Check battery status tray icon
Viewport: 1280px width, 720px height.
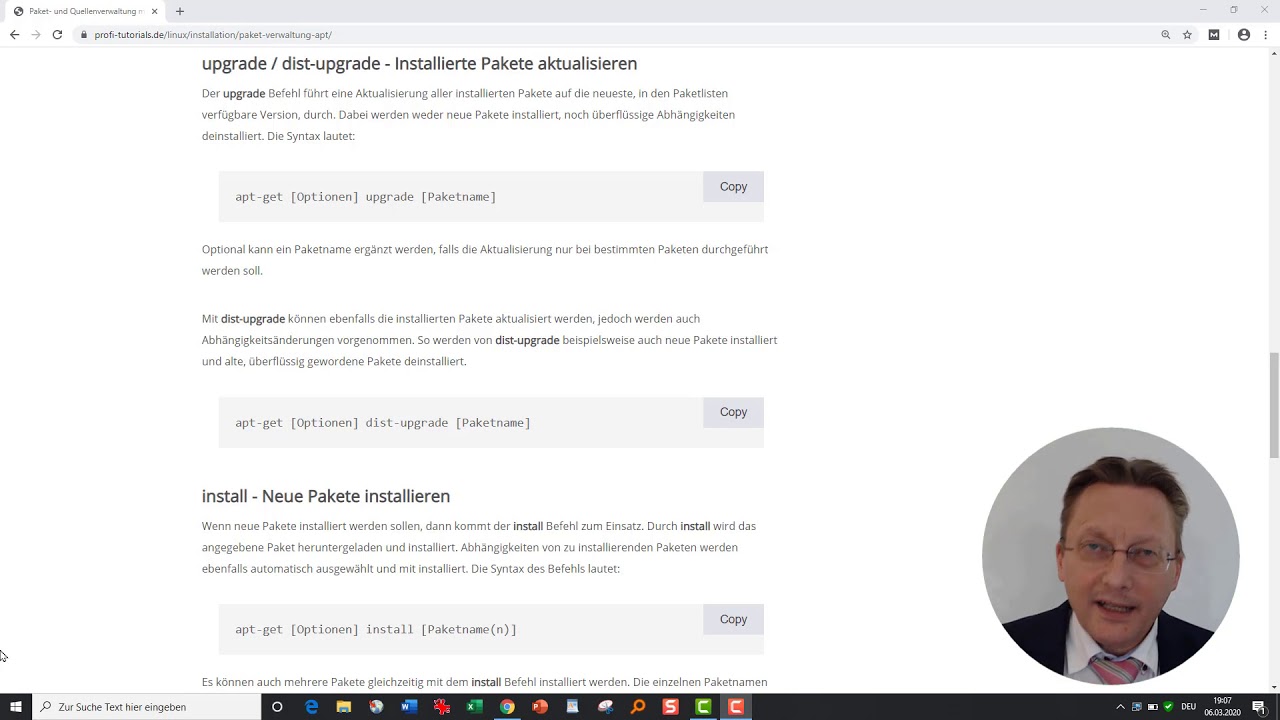point(1152,707)
